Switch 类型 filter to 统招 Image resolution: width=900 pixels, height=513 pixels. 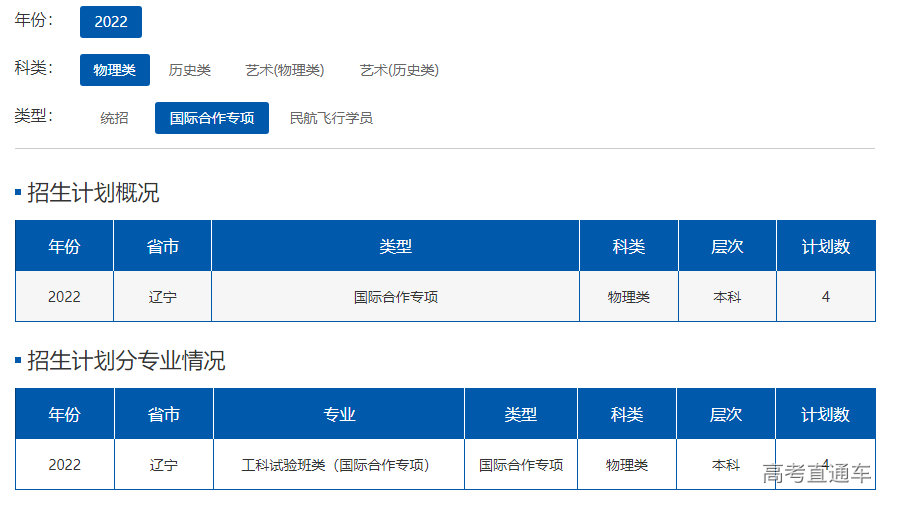(115, 118)
